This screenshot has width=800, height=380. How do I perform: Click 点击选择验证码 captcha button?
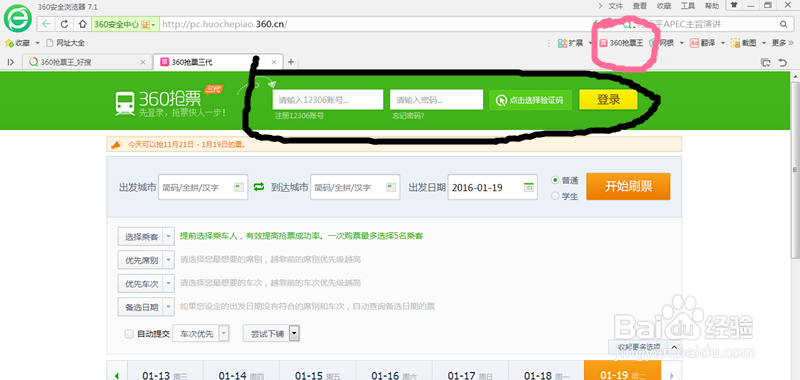coord(530,100)
